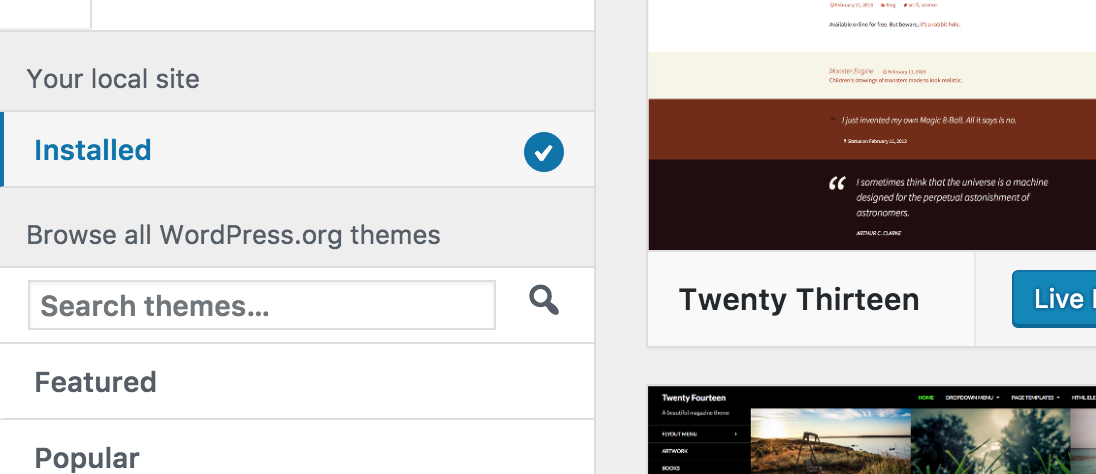Select the Installed themes filter
Image resolution: width=1096 pixels, height=474 pixels.
[297, 150]
